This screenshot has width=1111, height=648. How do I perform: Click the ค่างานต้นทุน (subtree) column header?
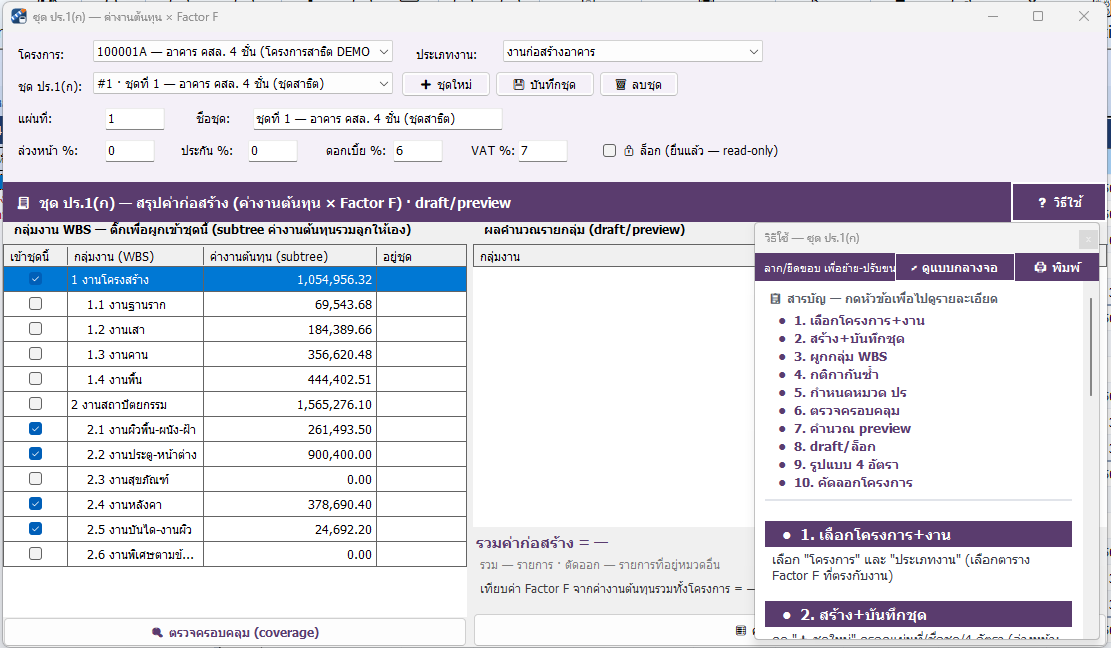pyautogui.click(x=290, y=256)
